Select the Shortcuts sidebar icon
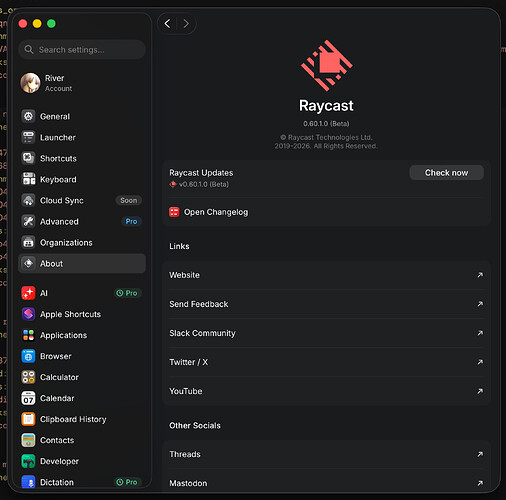Screen dimensions: 506x500 coord(28,158)
